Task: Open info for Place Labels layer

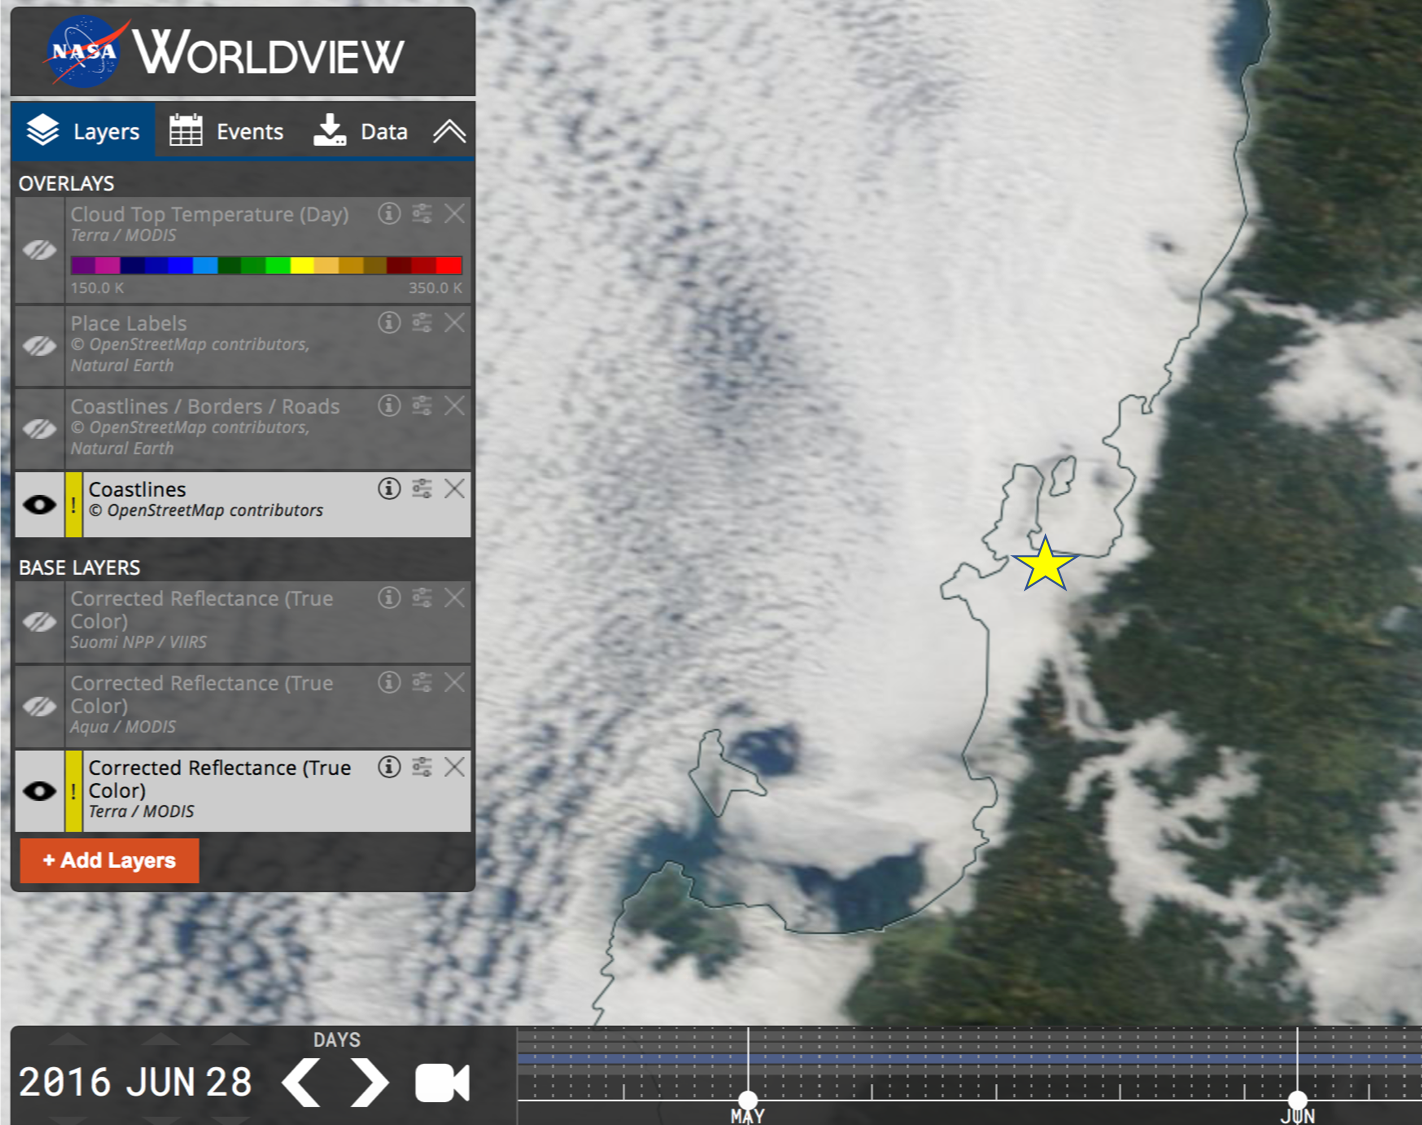Action: pyautogui.click(x=389, y=322)
